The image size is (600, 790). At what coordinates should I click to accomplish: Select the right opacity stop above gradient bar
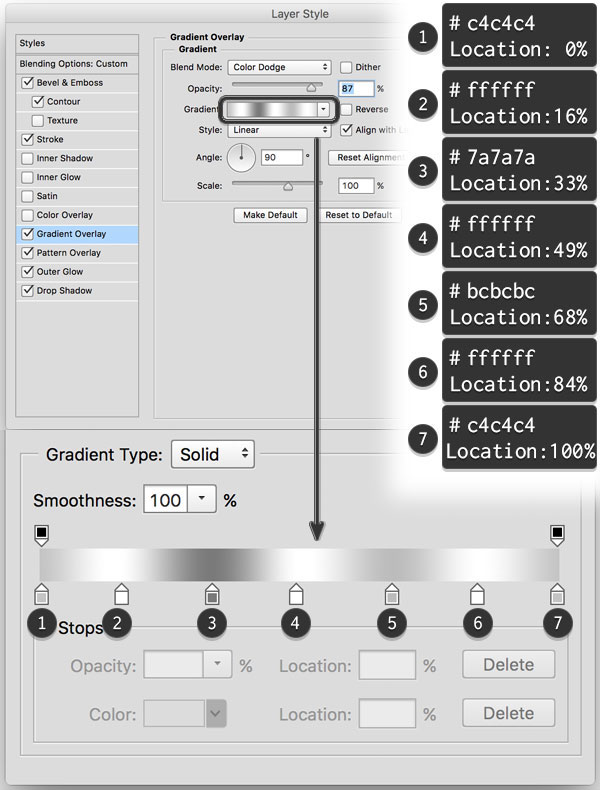pyautogui.click(x=557, y=536)
